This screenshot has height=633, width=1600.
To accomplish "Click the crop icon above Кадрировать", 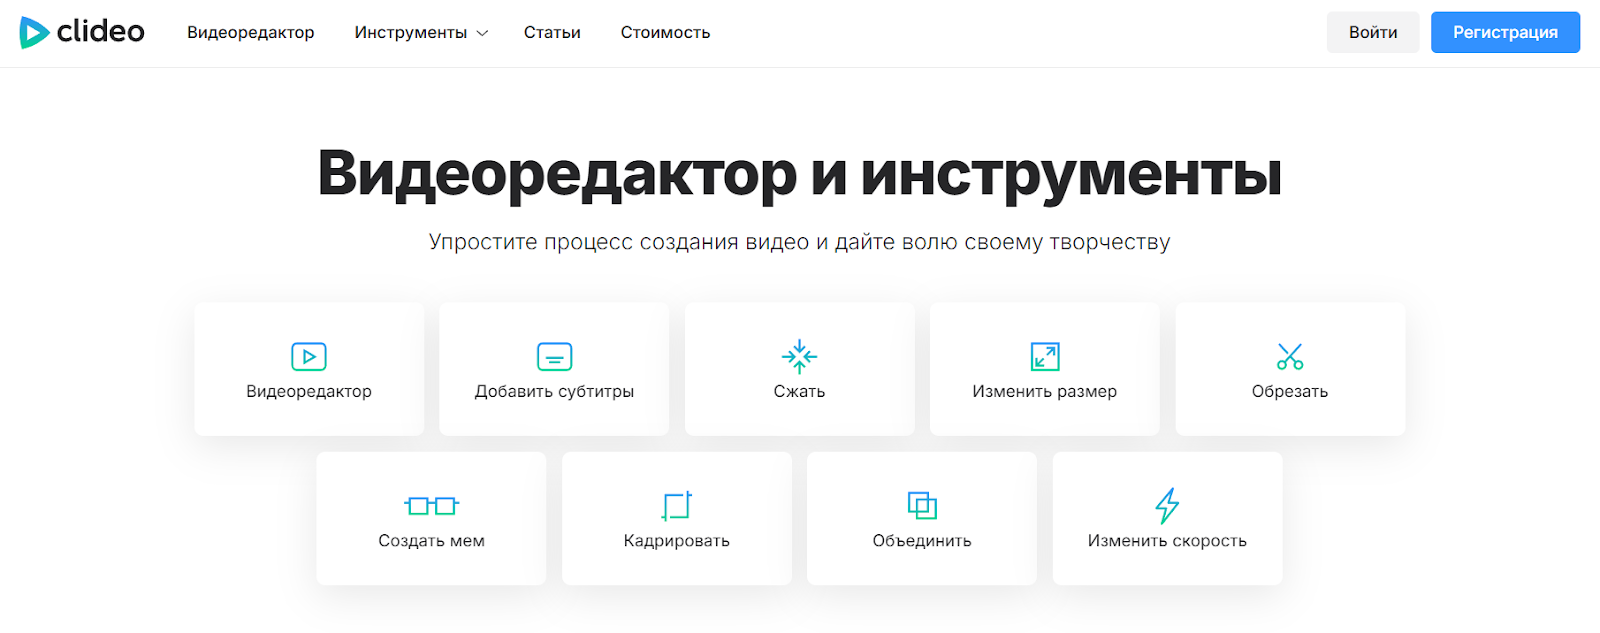I will point(677,506).
